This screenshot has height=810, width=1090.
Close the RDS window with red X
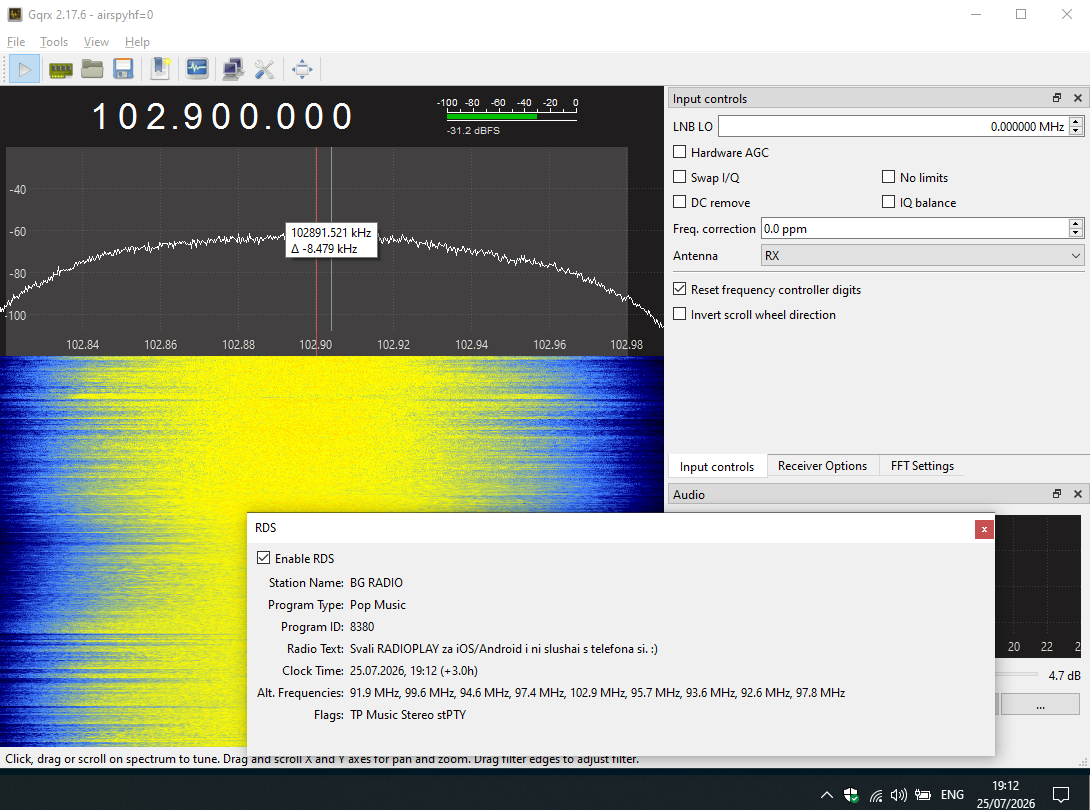[x=984, y=529]
